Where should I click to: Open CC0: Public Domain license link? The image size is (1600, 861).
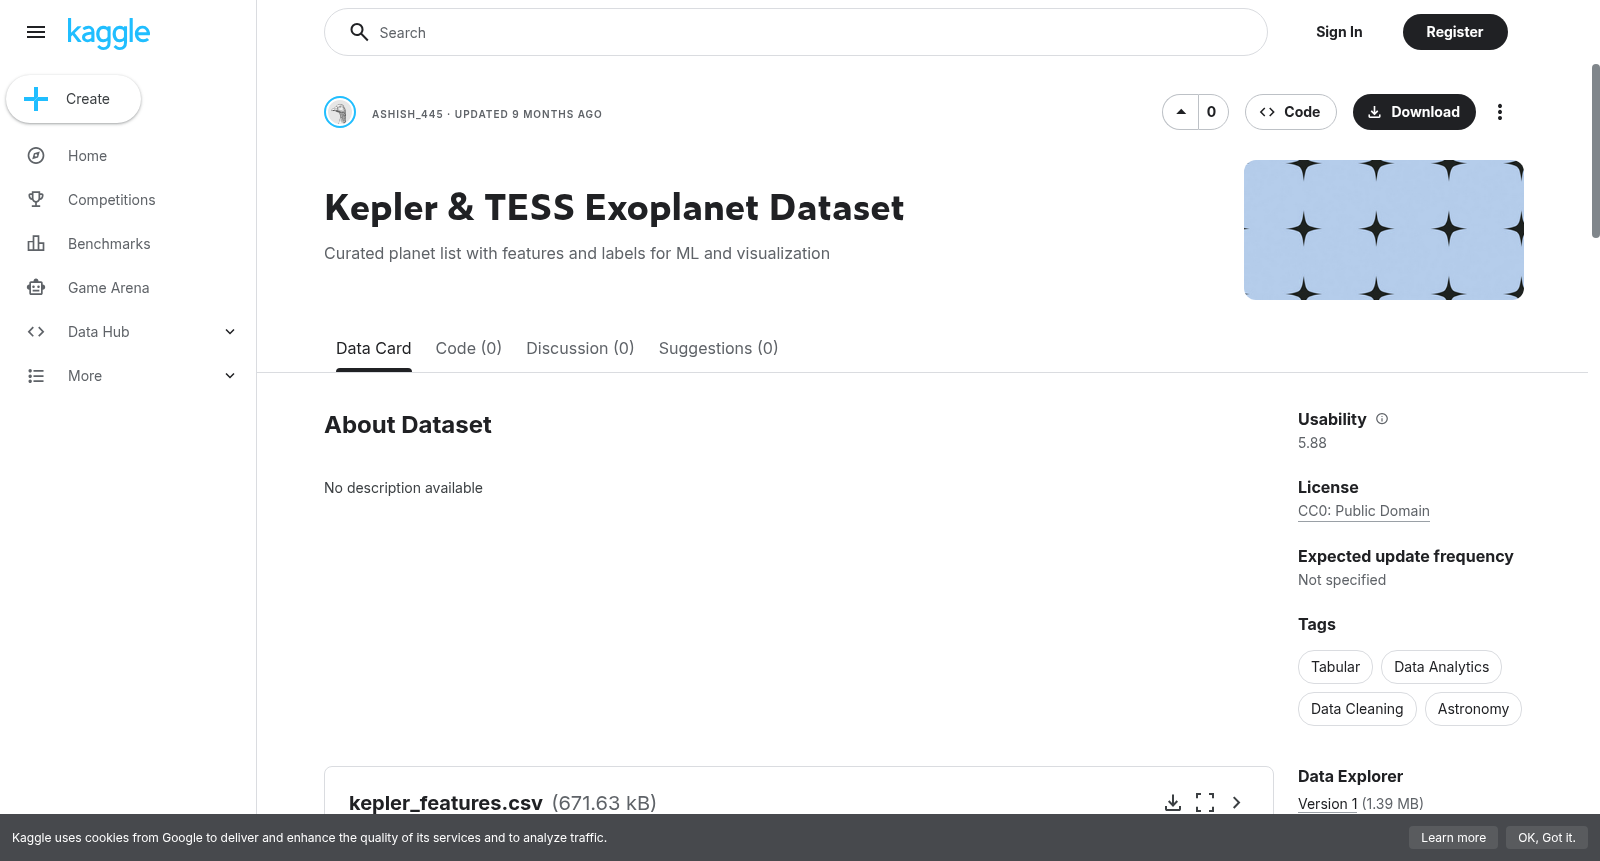1363,511
